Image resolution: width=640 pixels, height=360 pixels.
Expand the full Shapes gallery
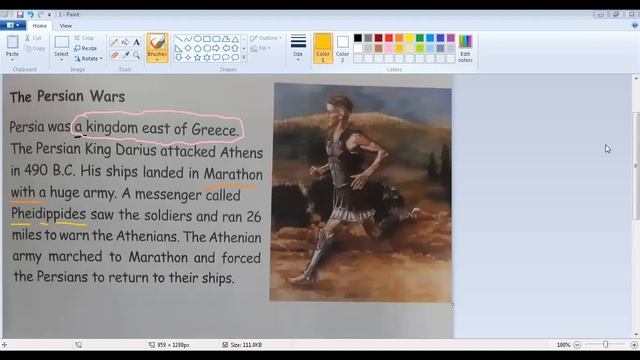(244, 58)
